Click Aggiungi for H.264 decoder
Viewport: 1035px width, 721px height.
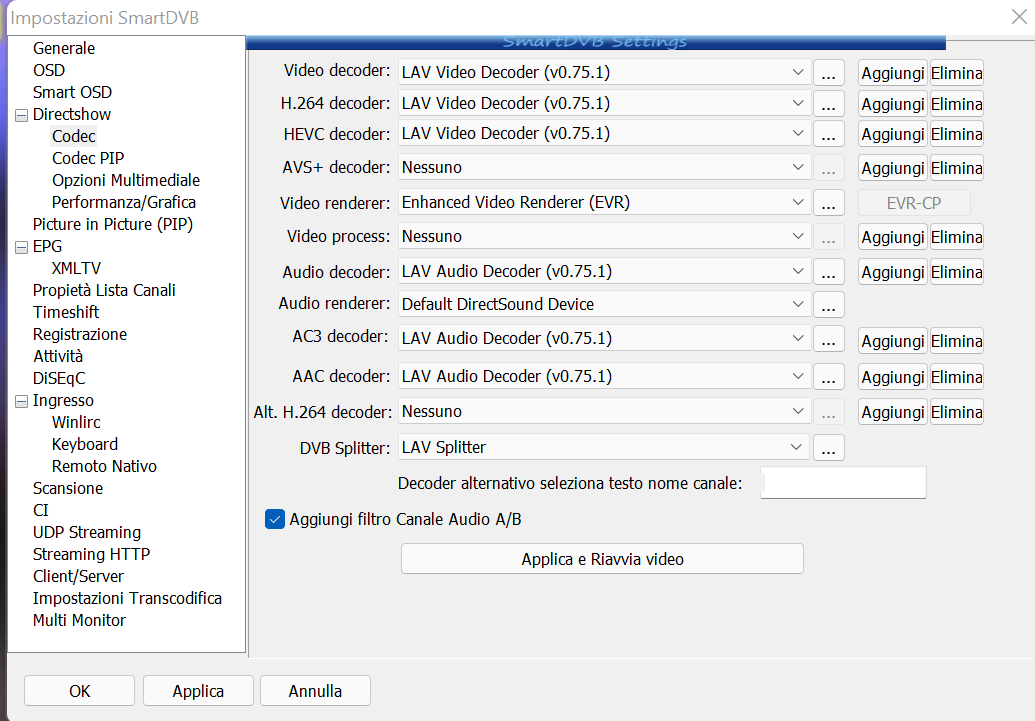pyautogui.click(x=893, y=104)
